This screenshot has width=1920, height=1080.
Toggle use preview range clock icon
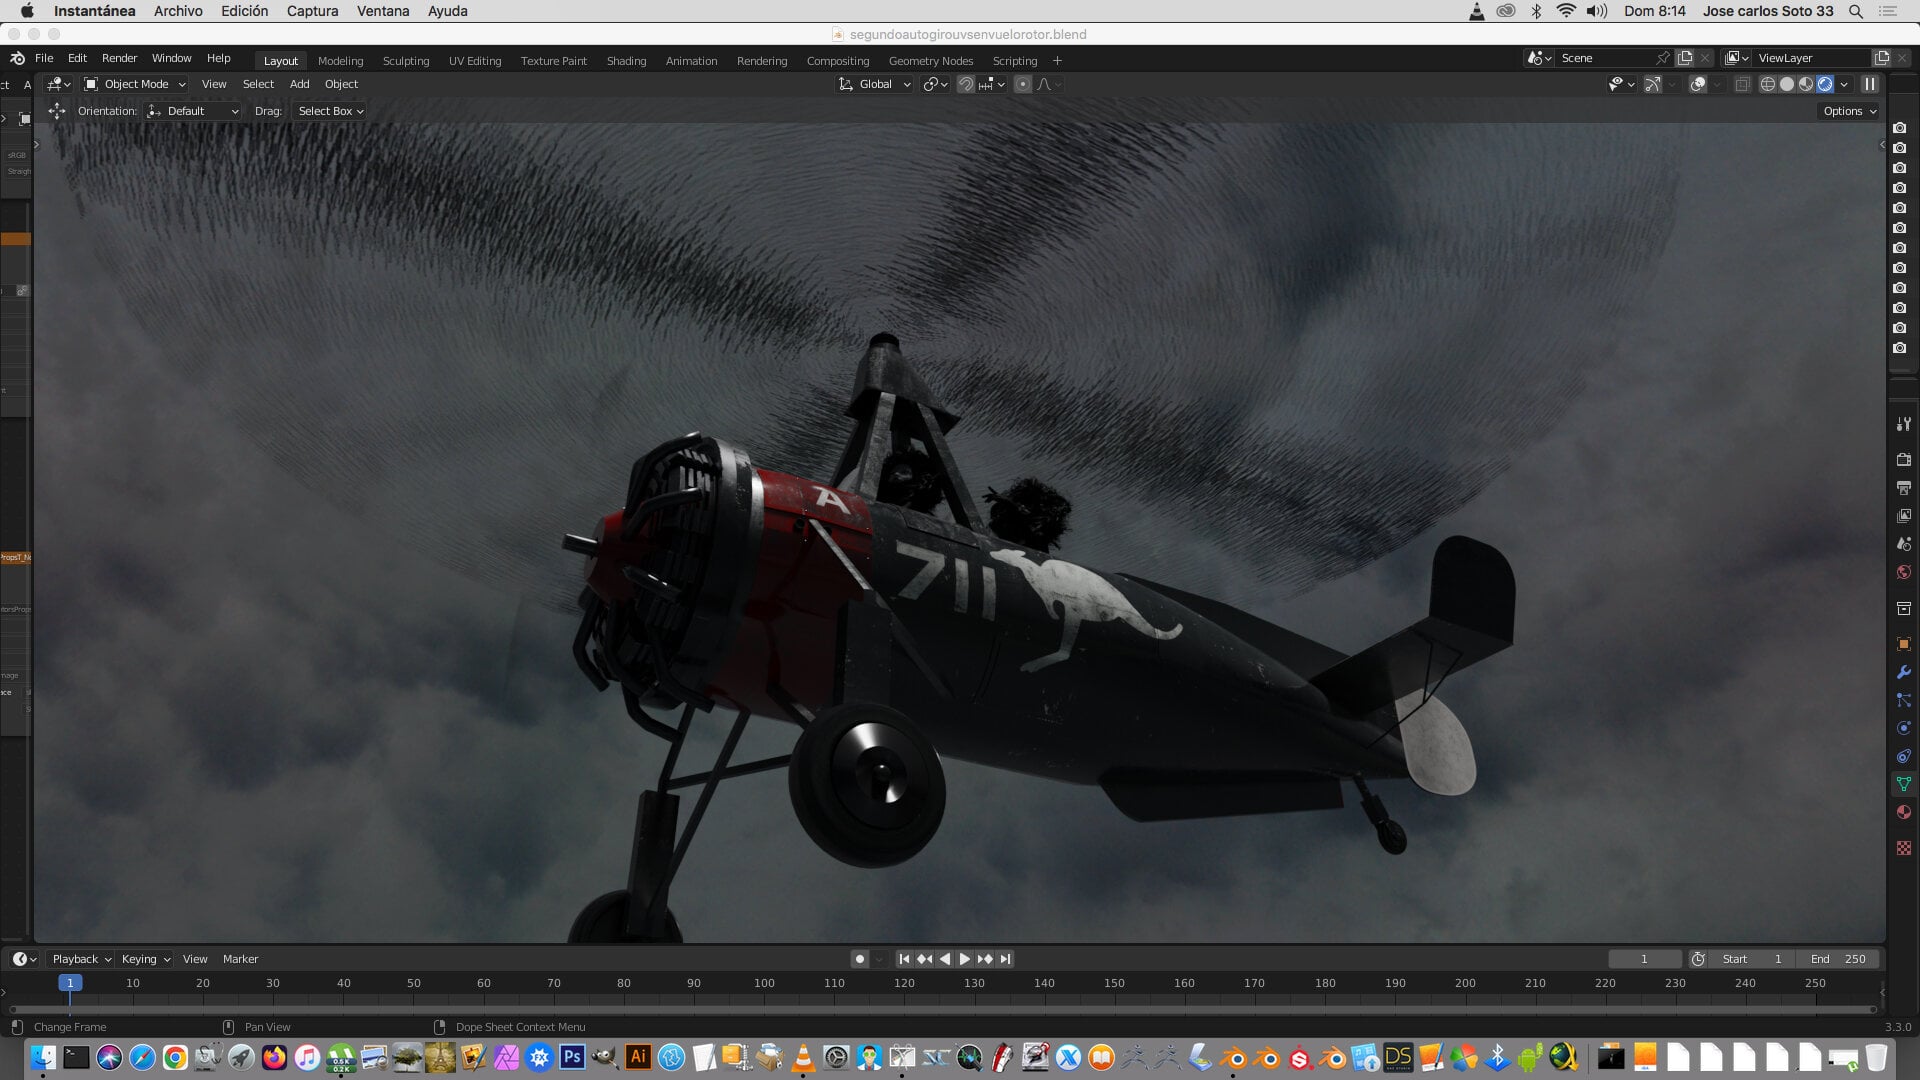1698,959
